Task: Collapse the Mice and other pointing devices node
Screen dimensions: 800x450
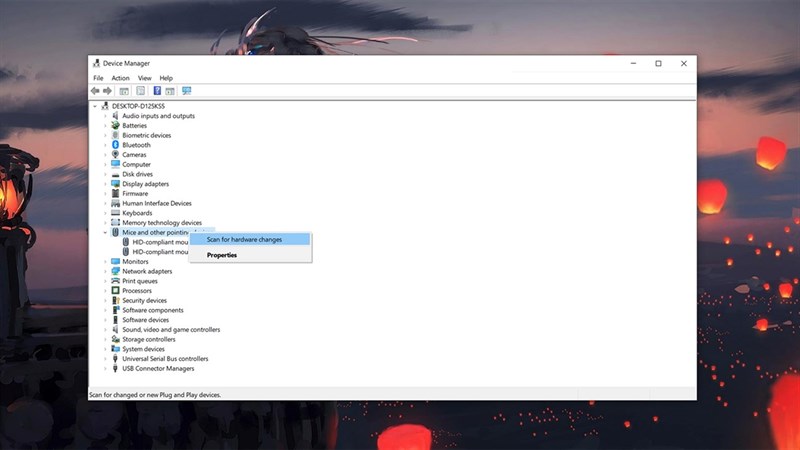Action: 106,233
